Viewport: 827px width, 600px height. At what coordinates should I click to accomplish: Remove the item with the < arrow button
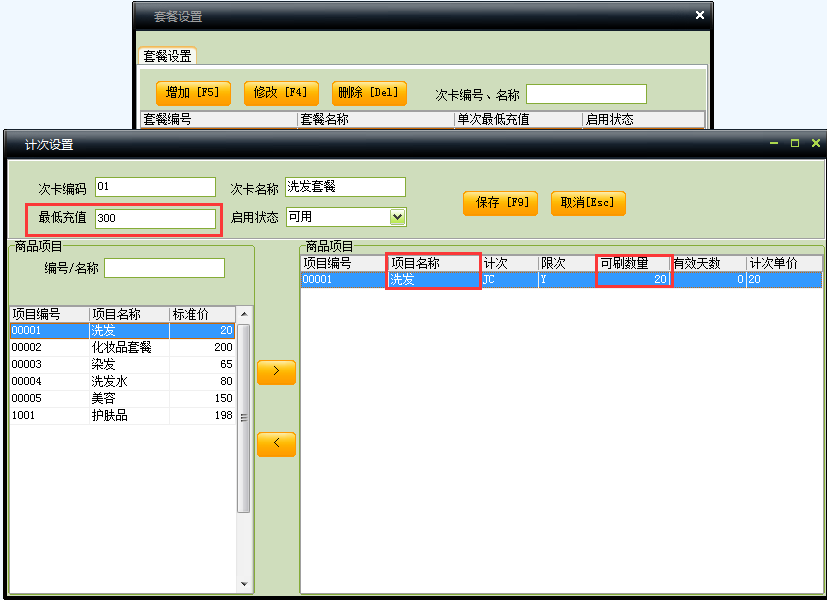pos(276,444)
